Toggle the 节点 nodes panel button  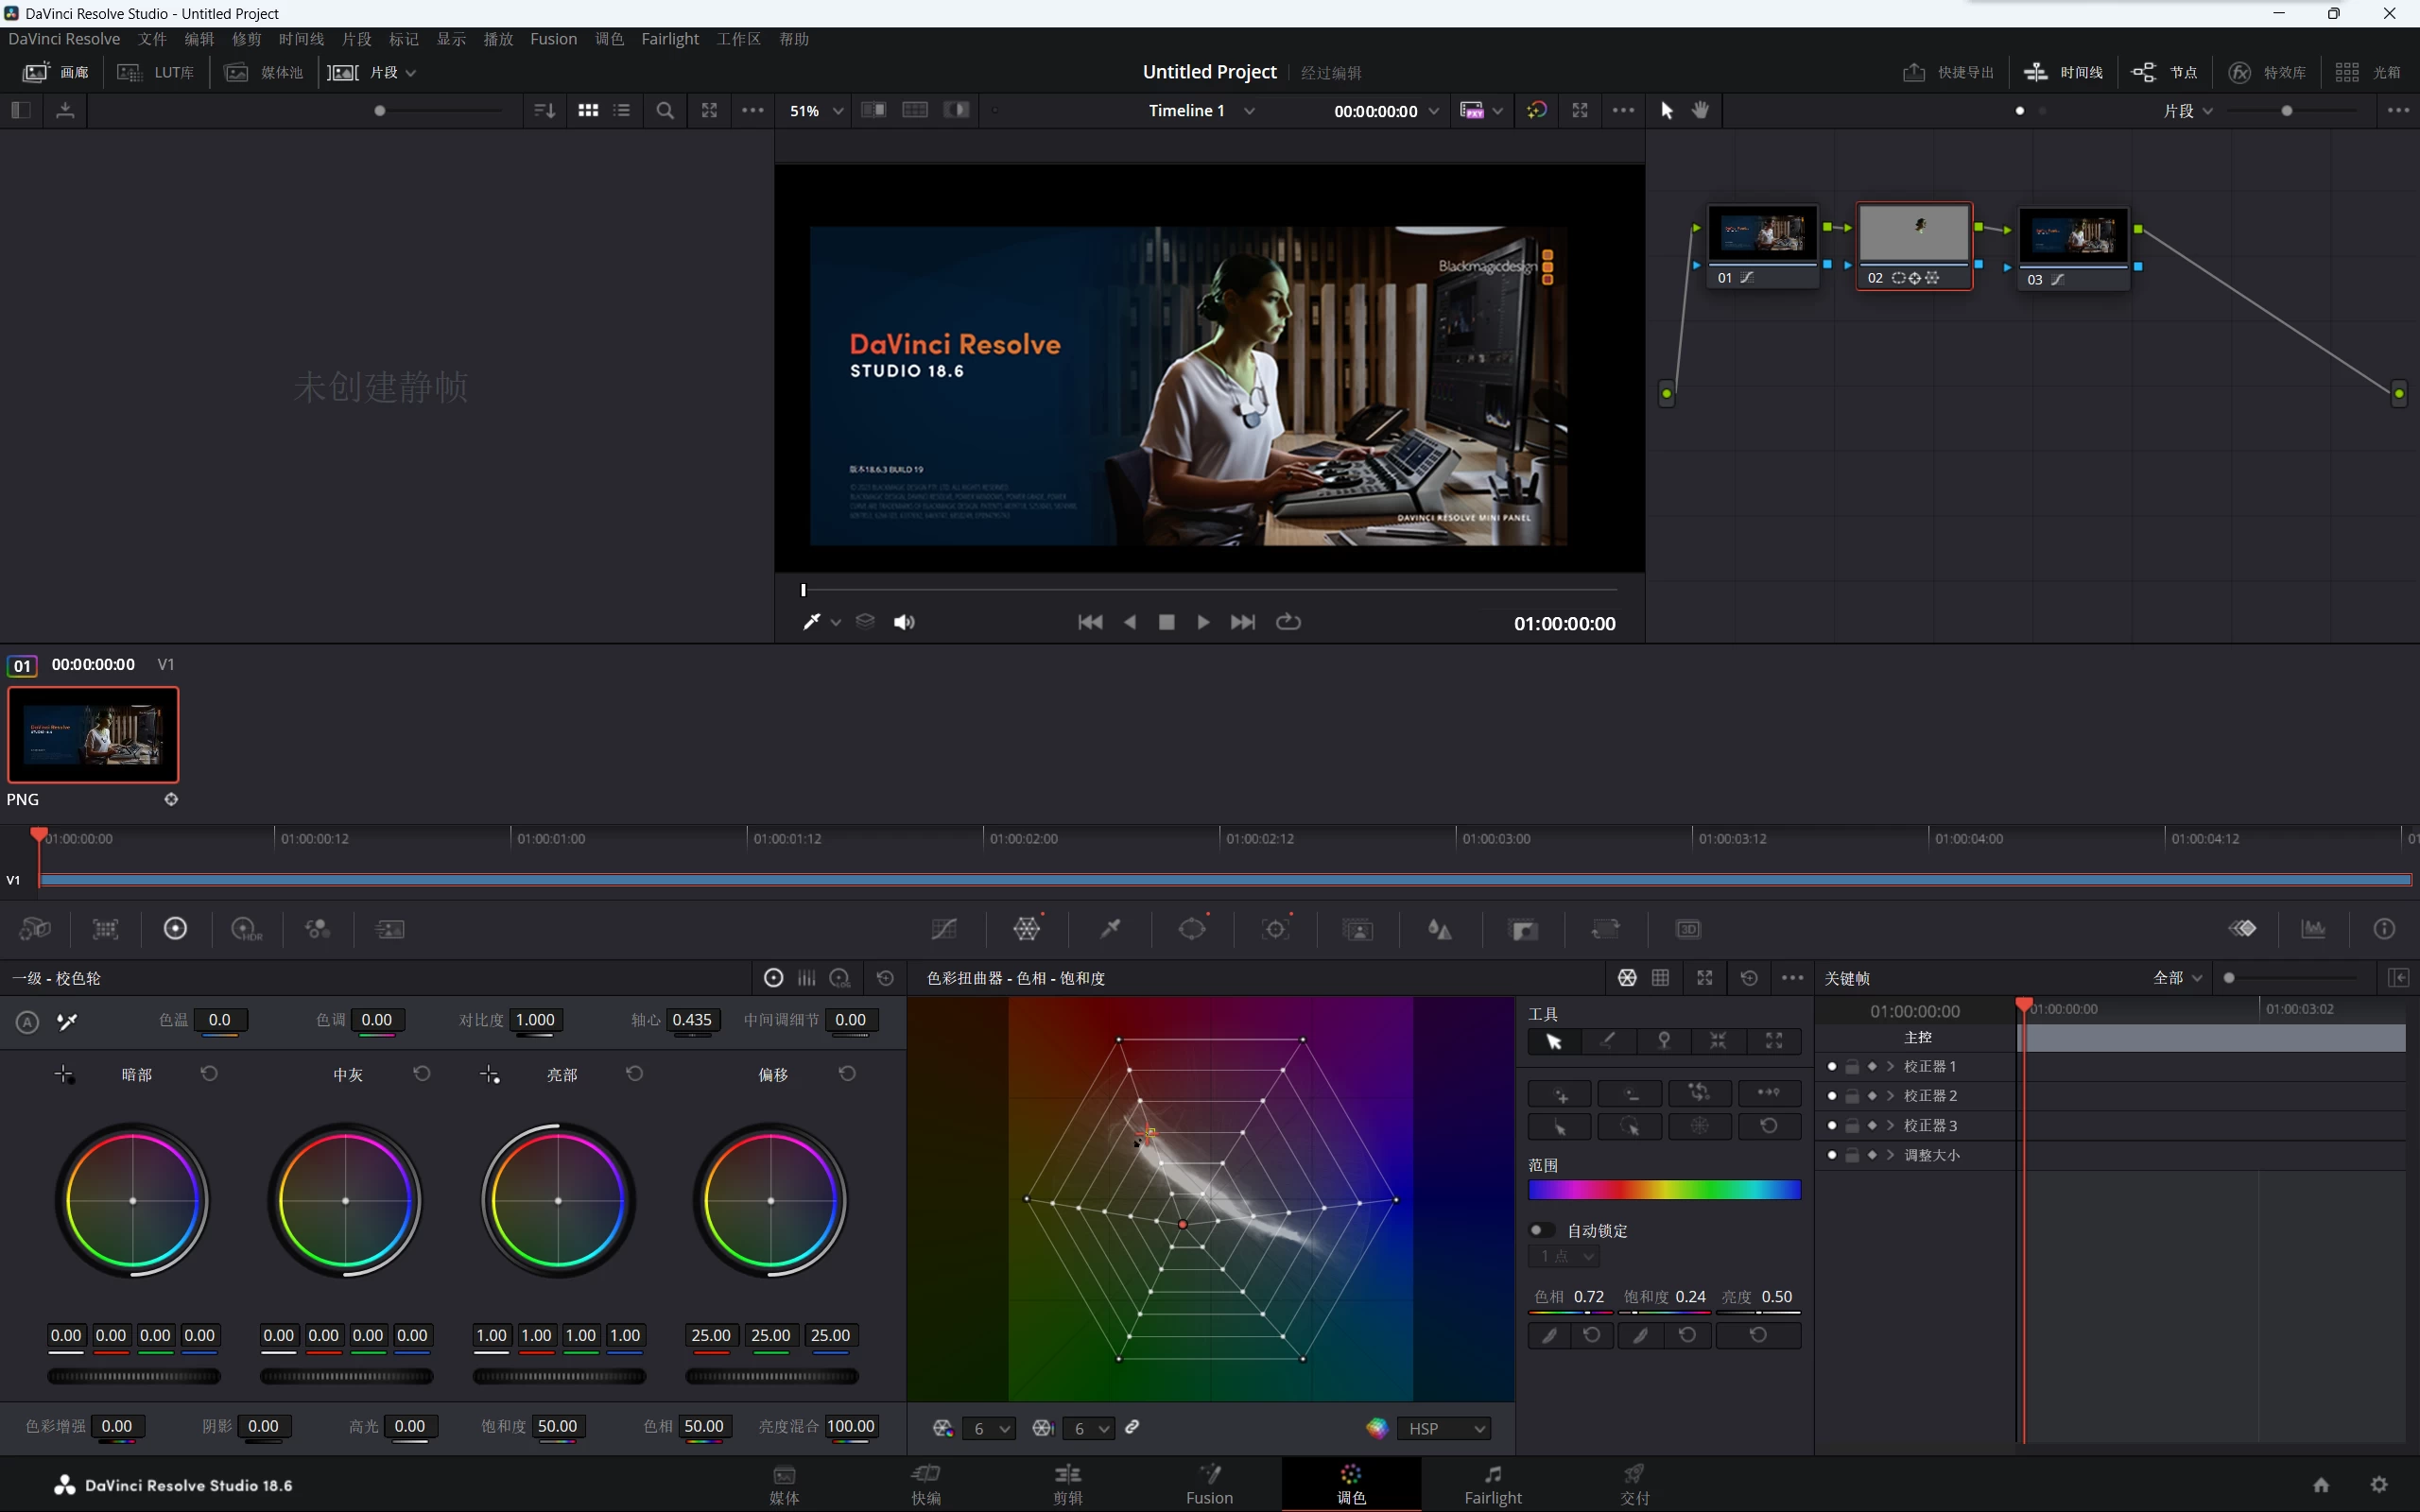(2165, 72)
